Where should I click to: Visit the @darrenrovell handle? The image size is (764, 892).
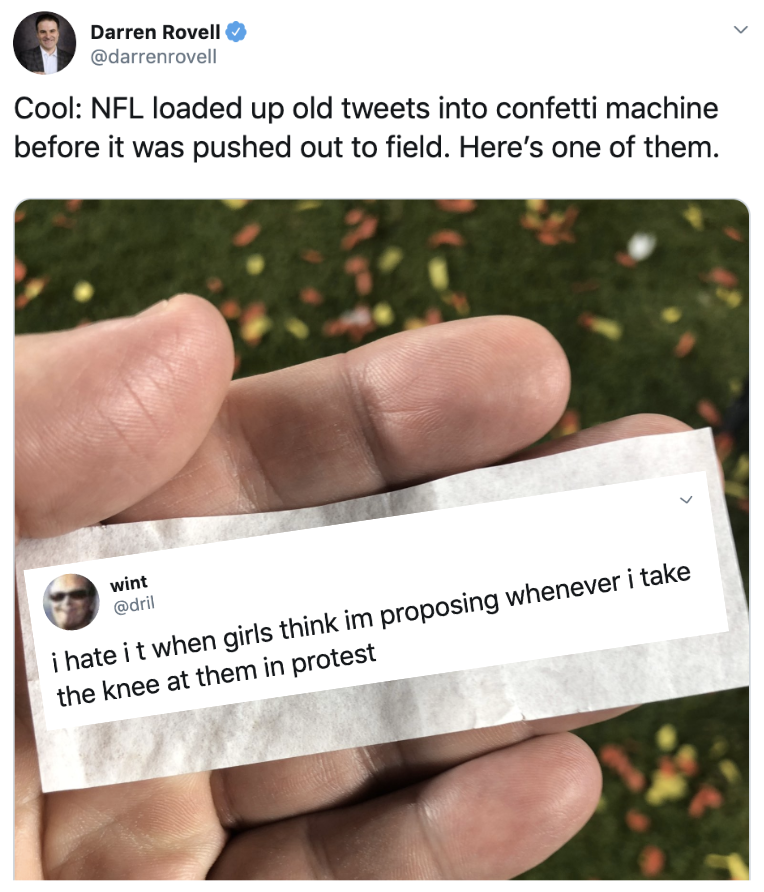pyautogui.click(x=154, y=56)
